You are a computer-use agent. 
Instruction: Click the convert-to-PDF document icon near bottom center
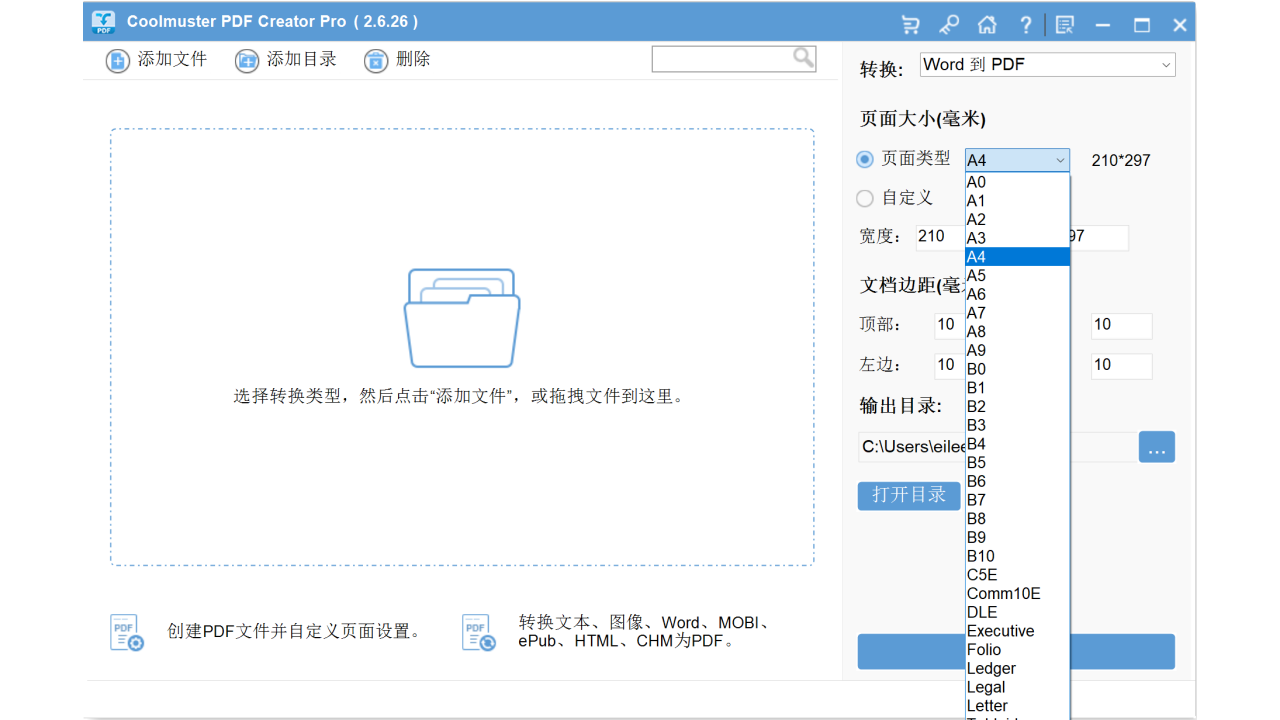pyautogui.click(x=478, y=631)
